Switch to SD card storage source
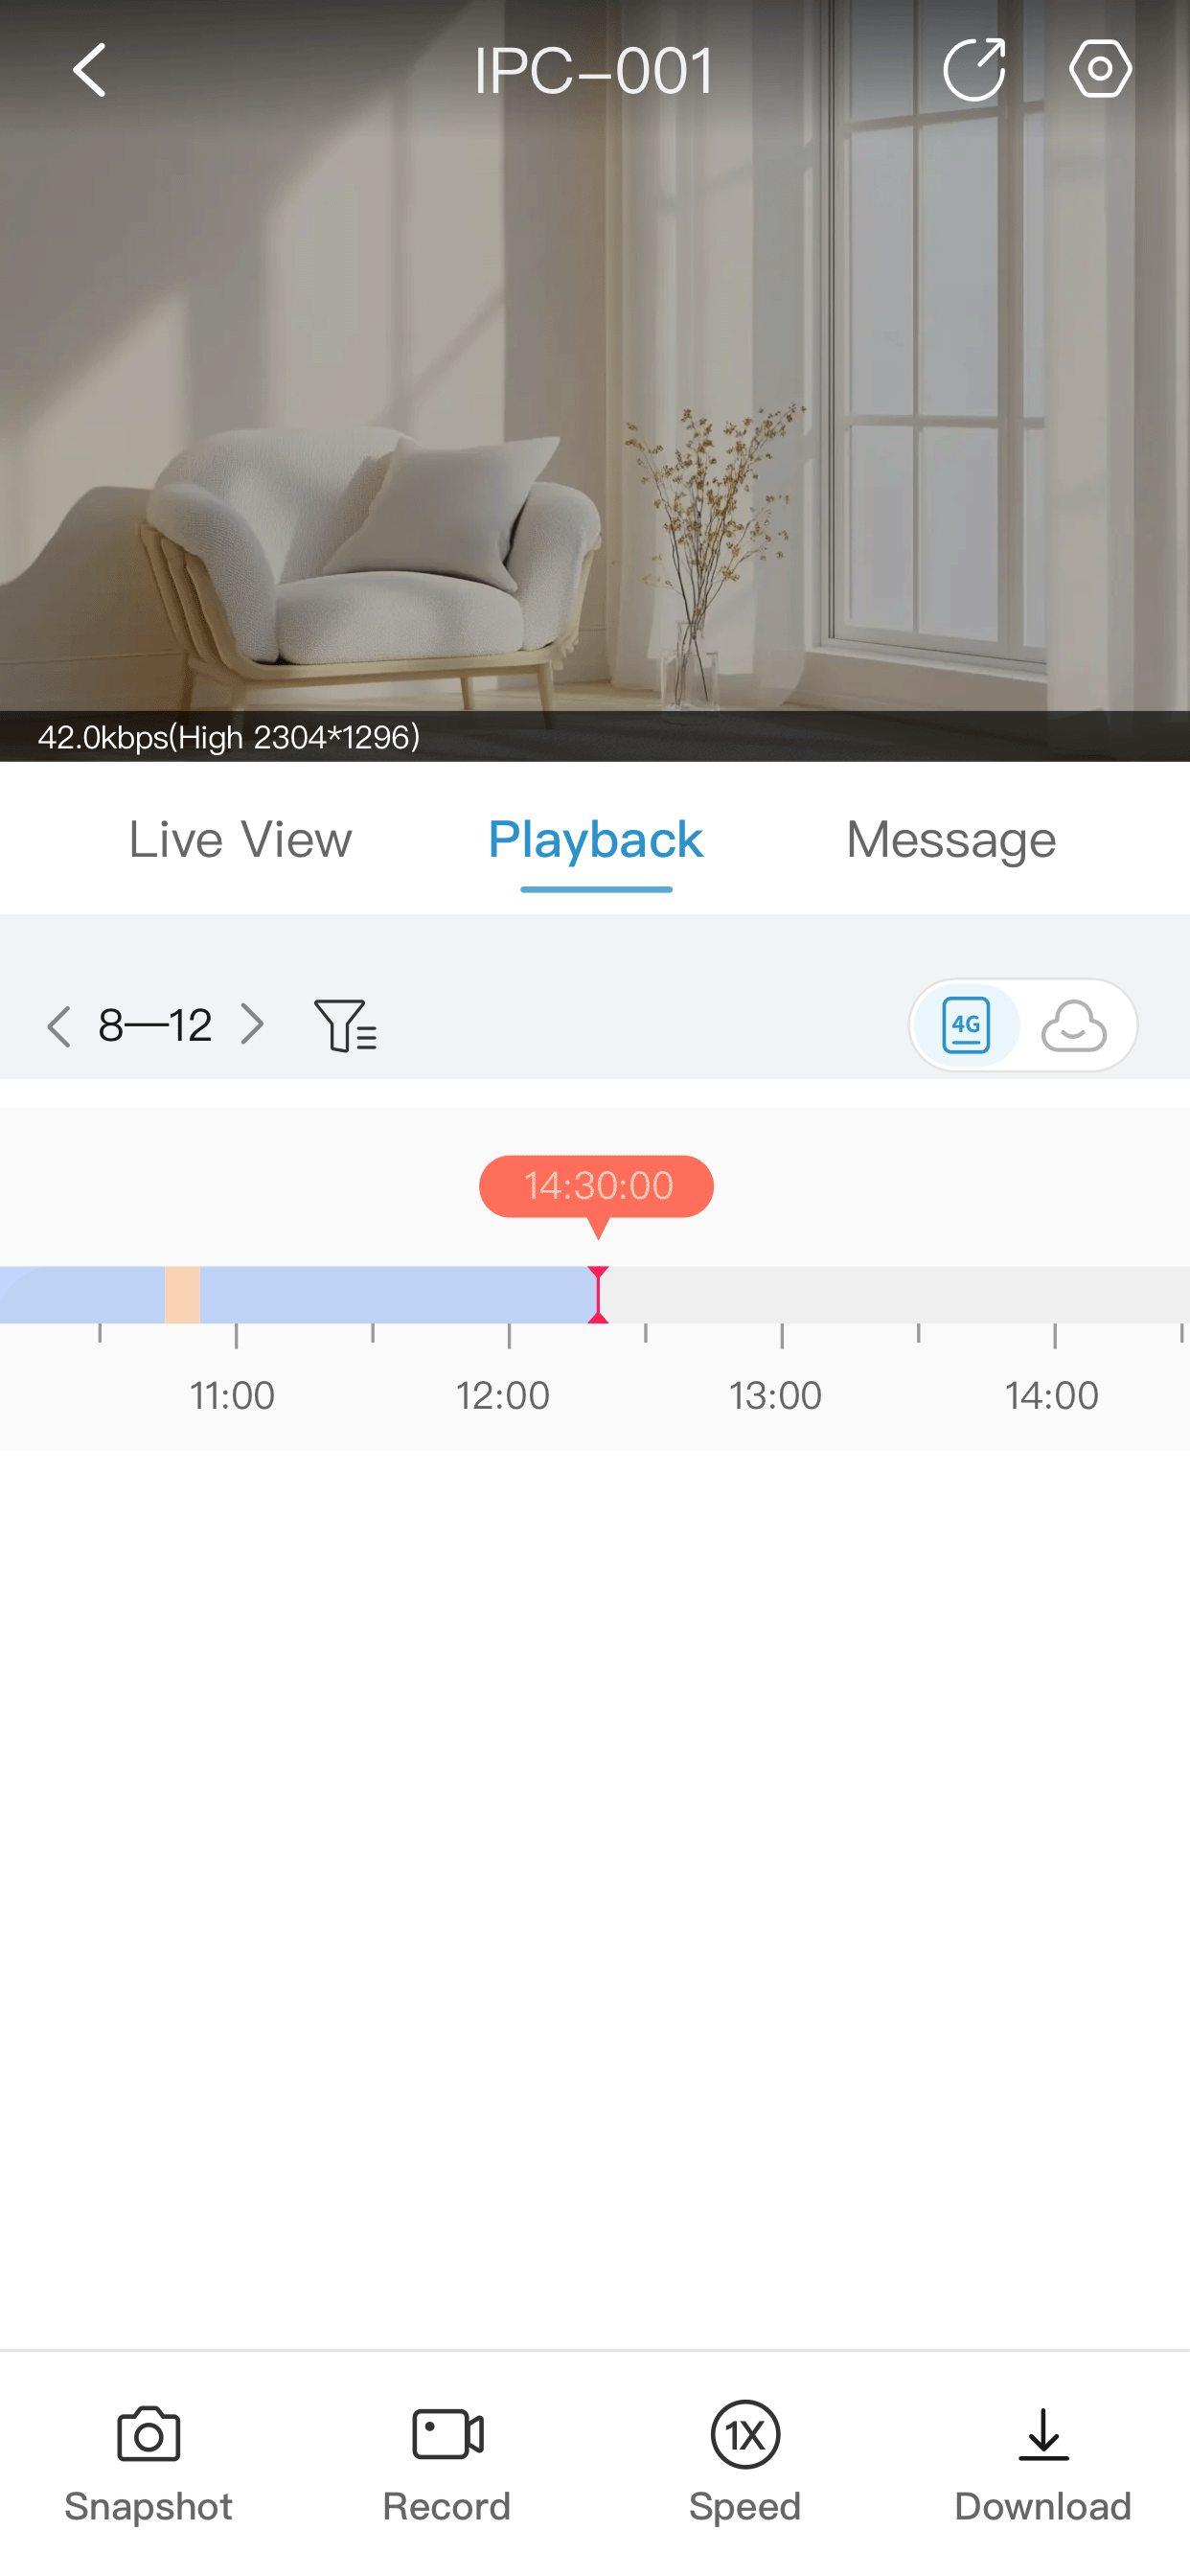This screenshot has width=1190, height=2576. (x=966, y=1025)
